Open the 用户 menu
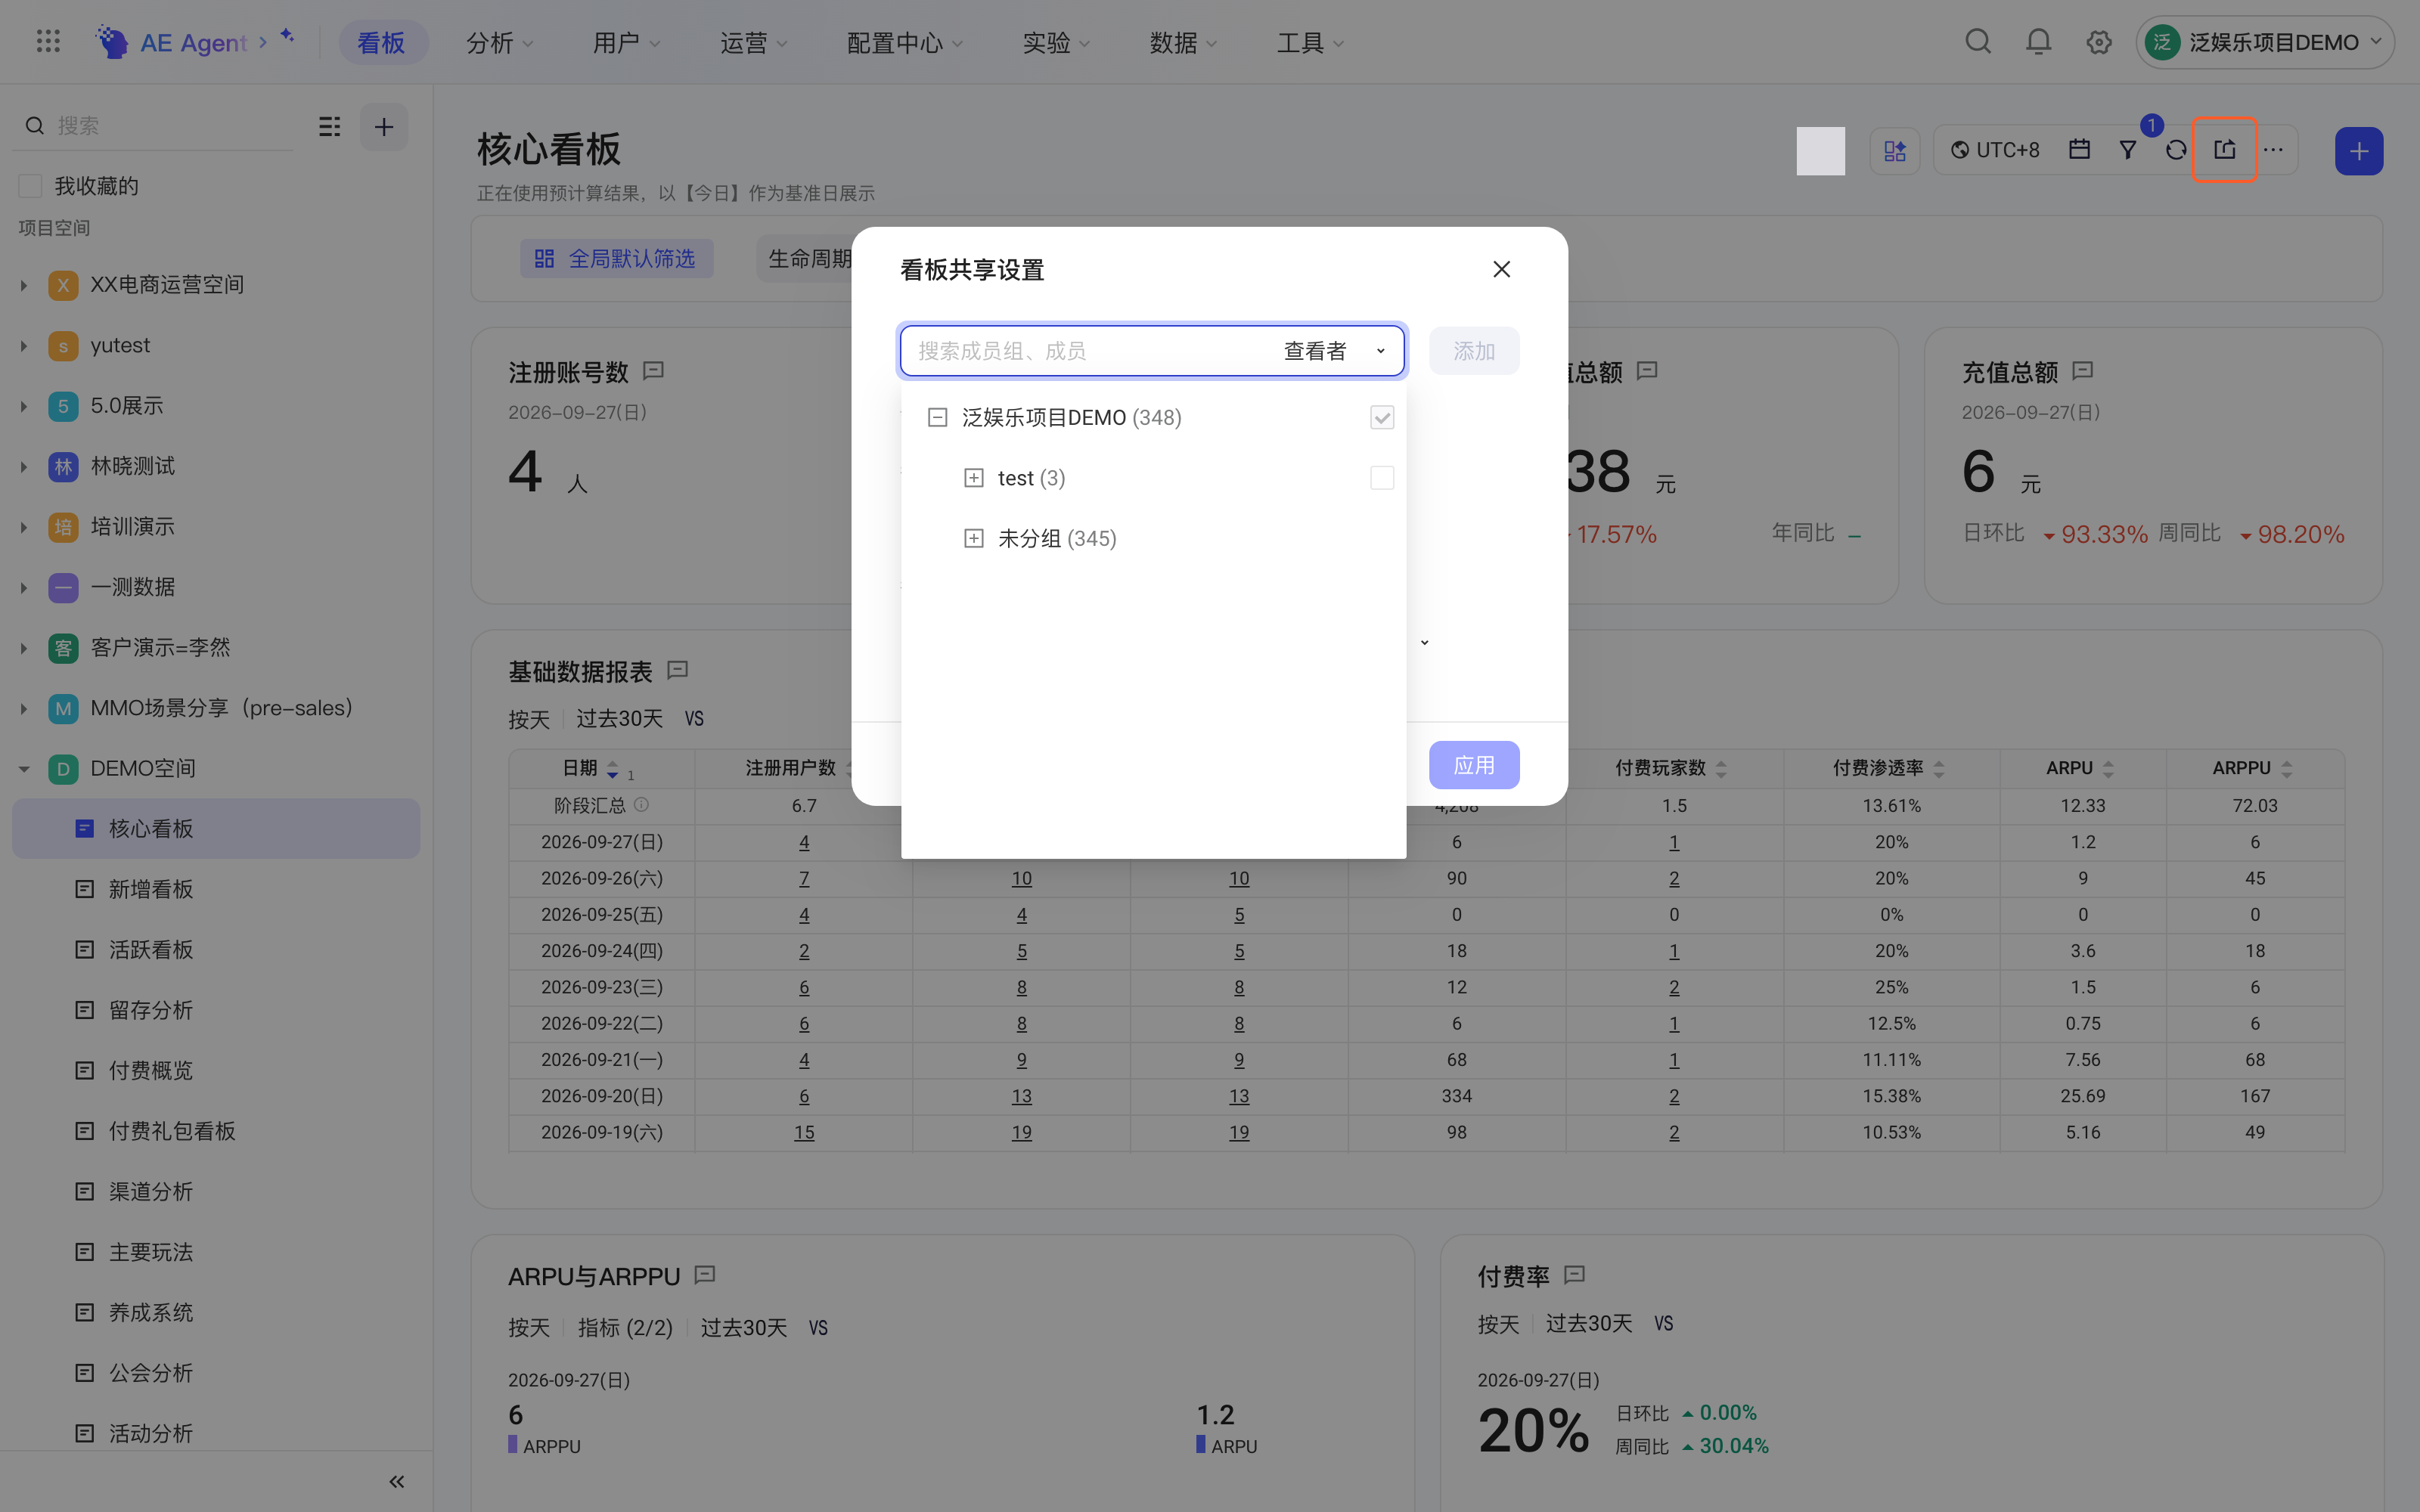 tap(627, 43)
